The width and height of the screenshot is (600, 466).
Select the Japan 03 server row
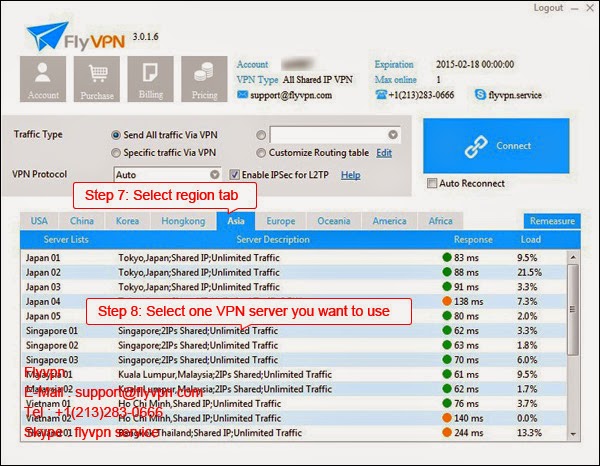tap(294, 287)
